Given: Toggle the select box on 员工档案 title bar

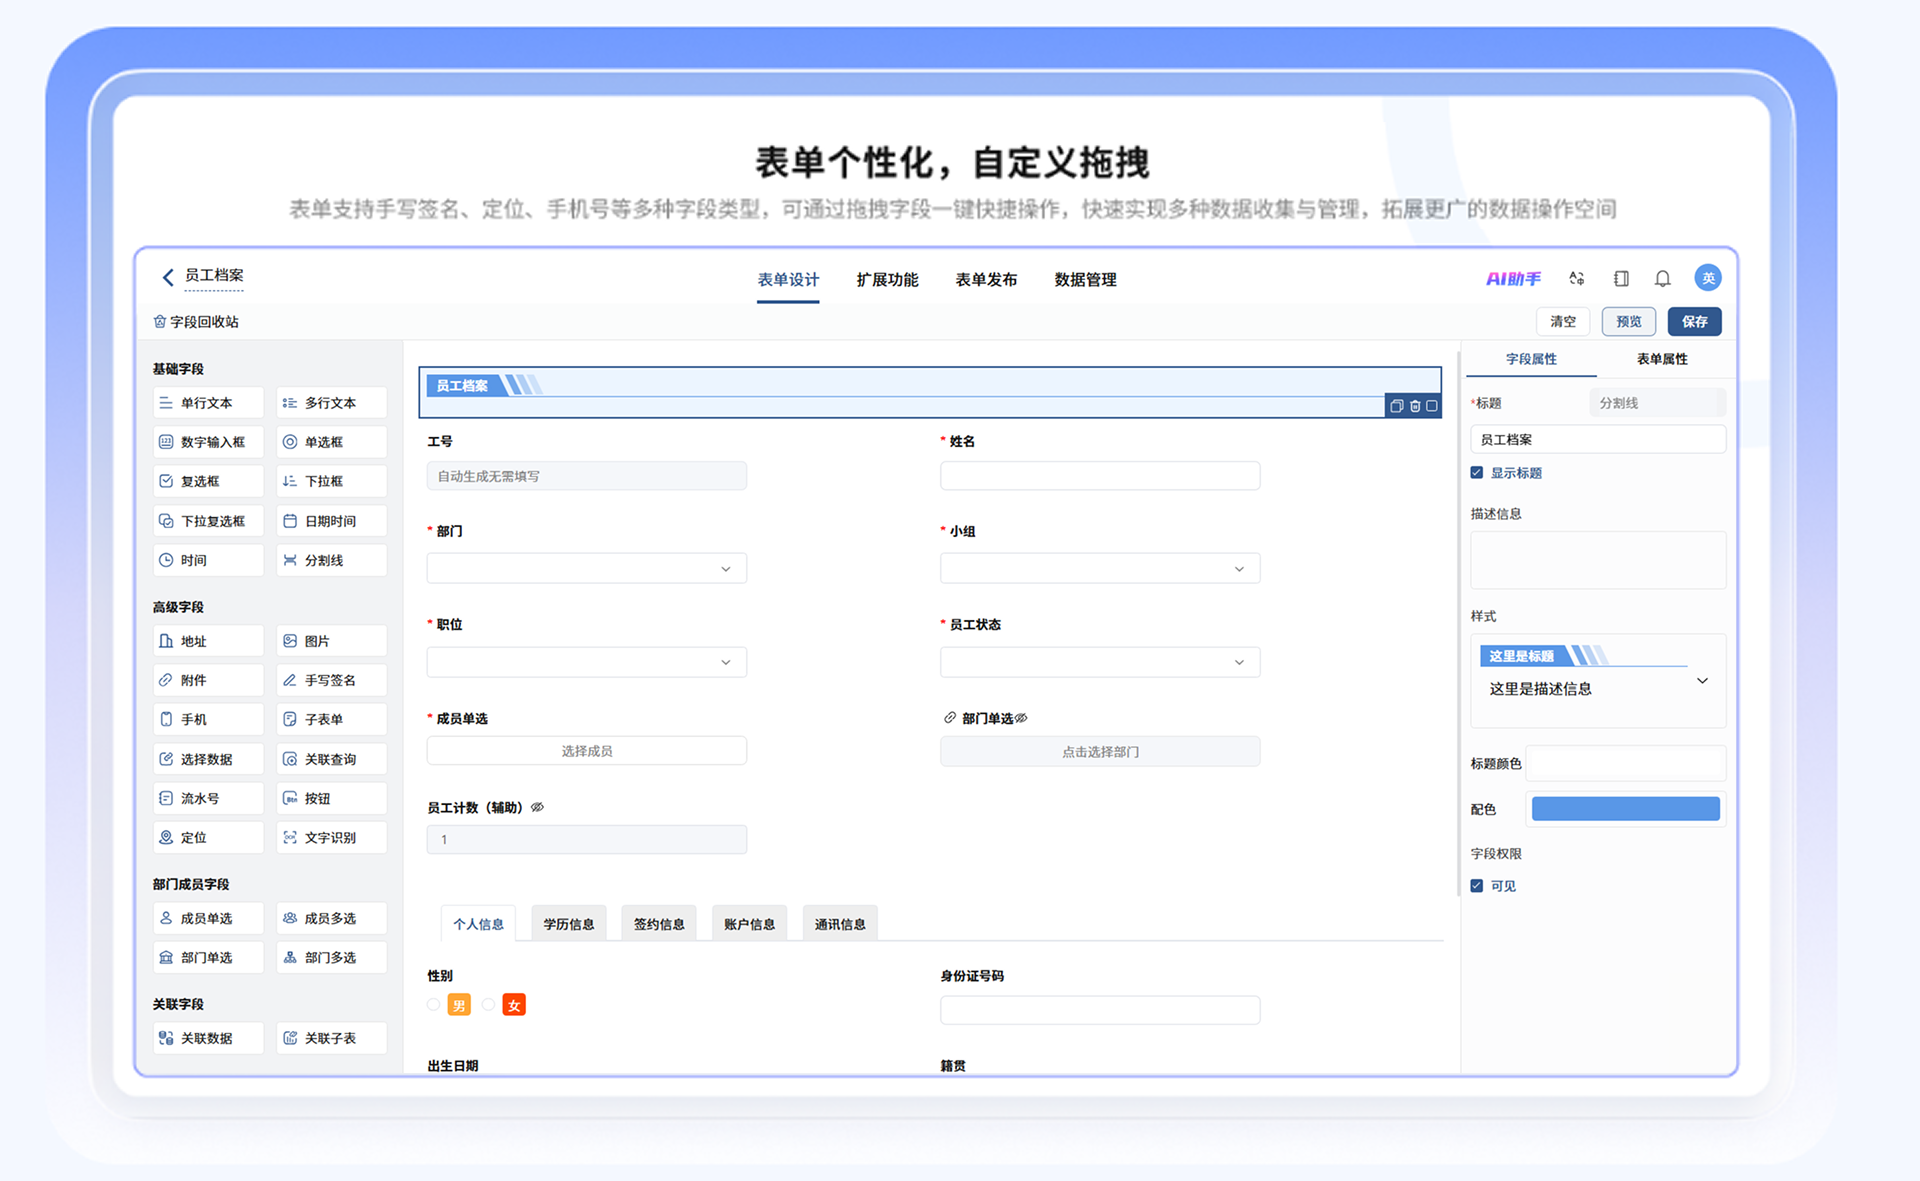Looking at the screenshot, I should tap(1432, 406).
